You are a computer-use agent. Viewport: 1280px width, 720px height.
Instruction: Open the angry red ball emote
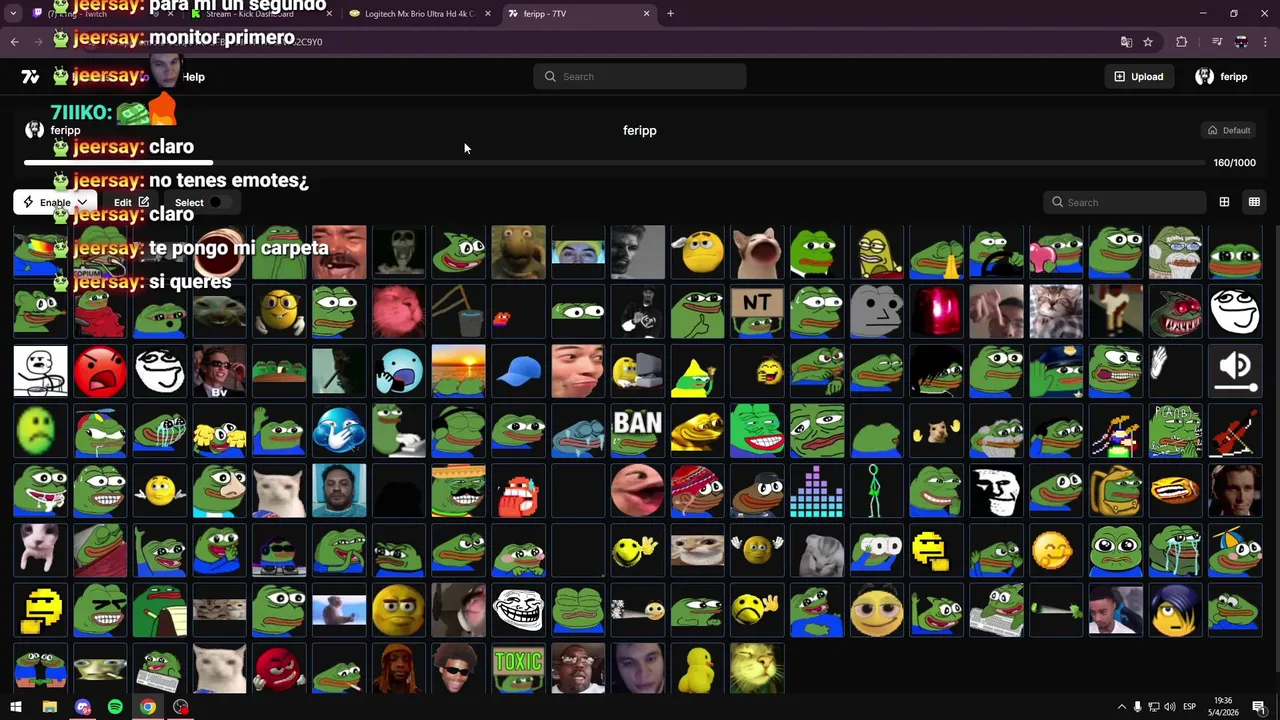(x=100, y=371)
